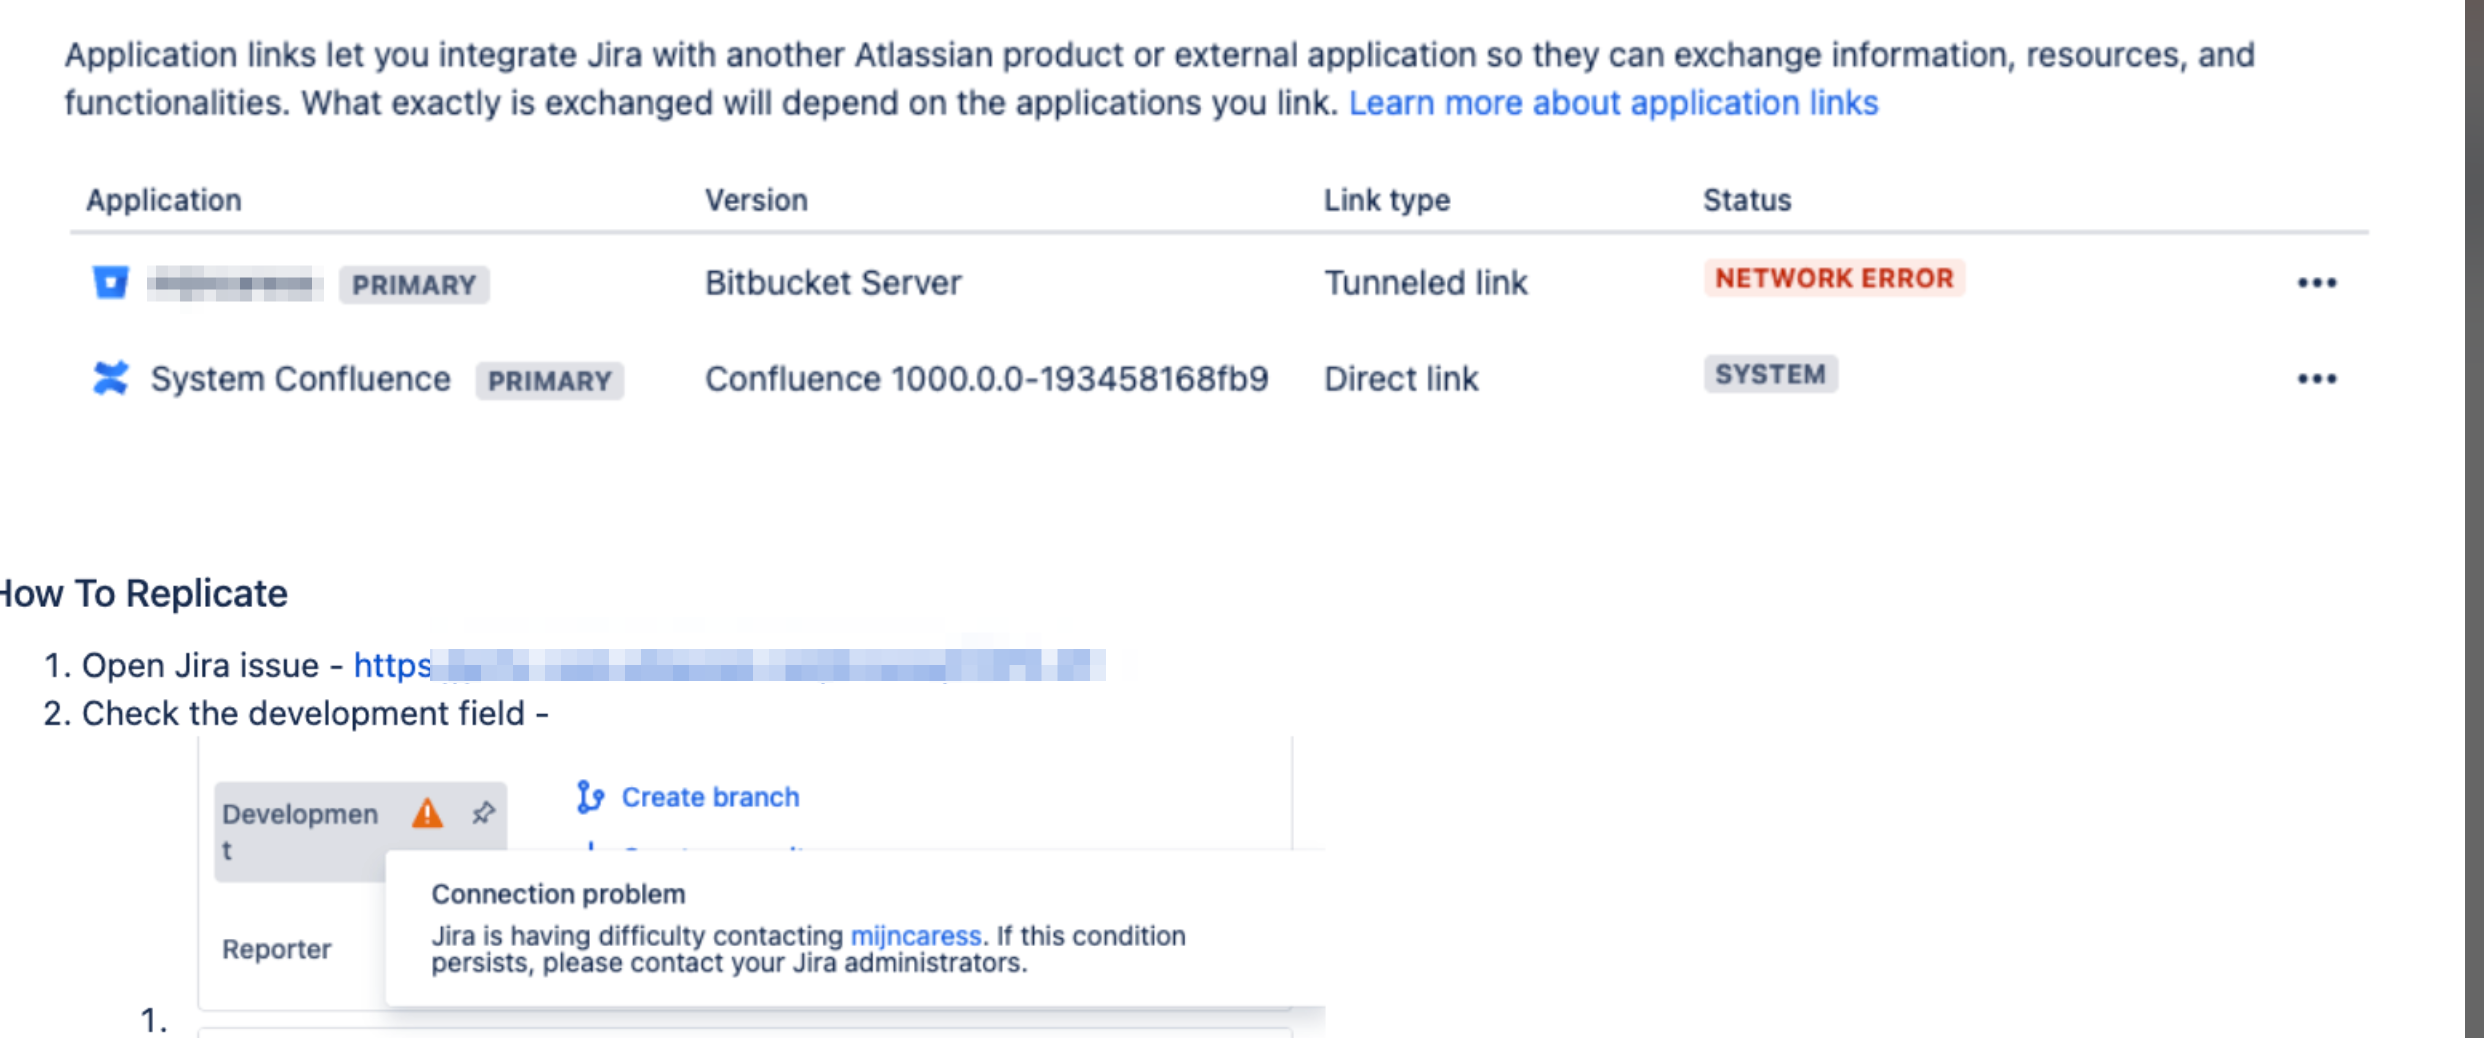Click the Bitbucket application icon
The image size is (2484, 1038).
110,283
